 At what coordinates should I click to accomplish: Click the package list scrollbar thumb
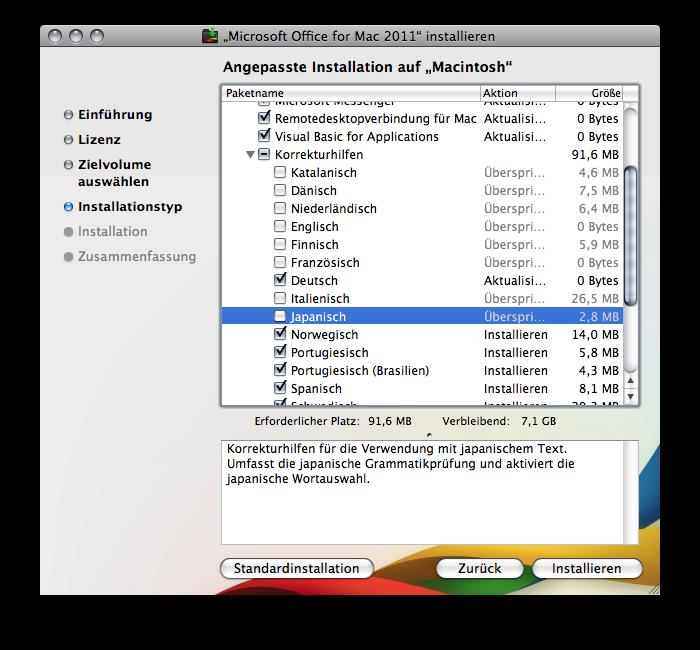point(630,236)
